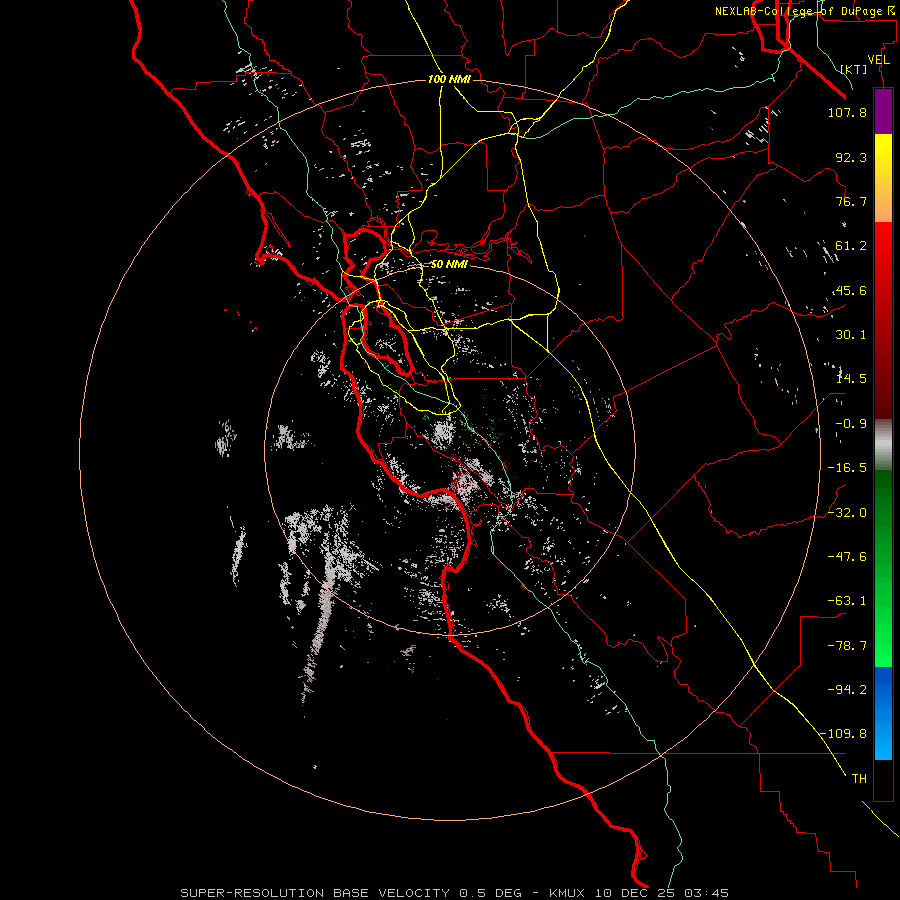The width and height of the screenshot is (900, 900).
Task: Select the -16.5 legend value
Action: 847,468
